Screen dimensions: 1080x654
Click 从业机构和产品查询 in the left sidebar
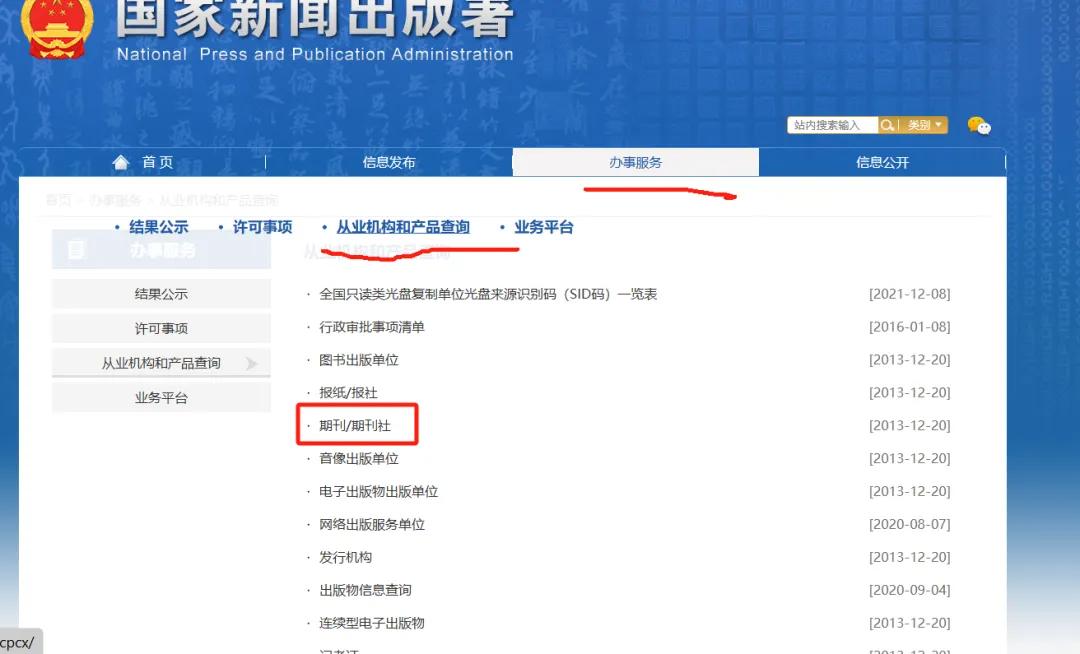[161, 363]
